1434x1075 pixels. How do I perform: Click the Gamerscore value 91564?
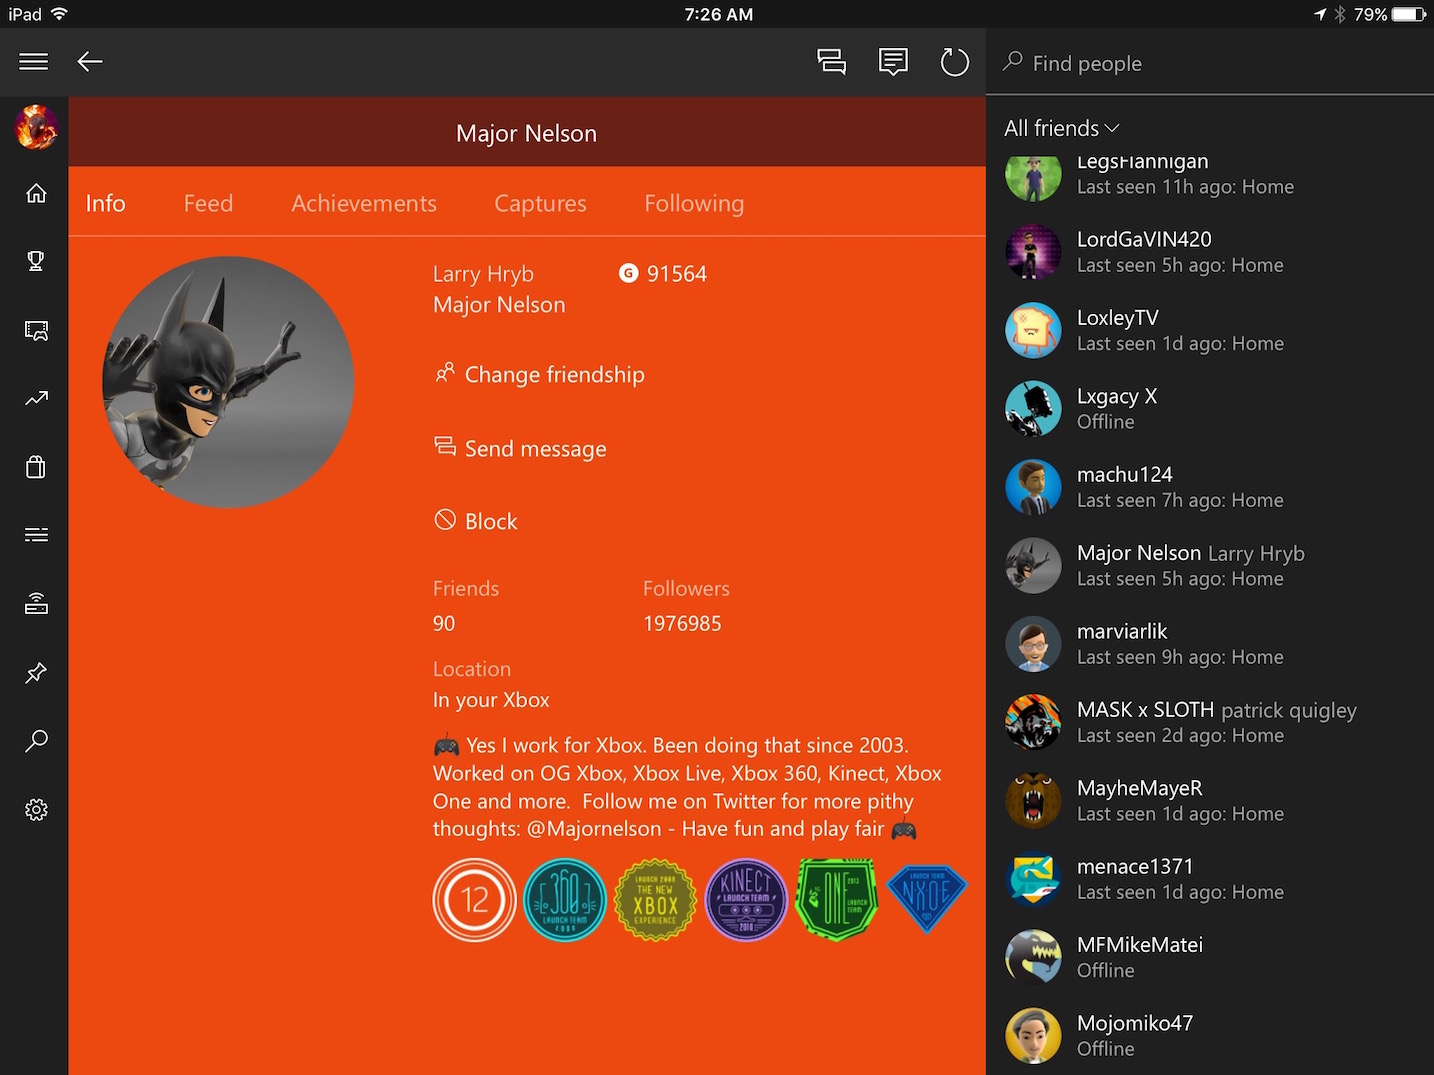coord(677,273)
